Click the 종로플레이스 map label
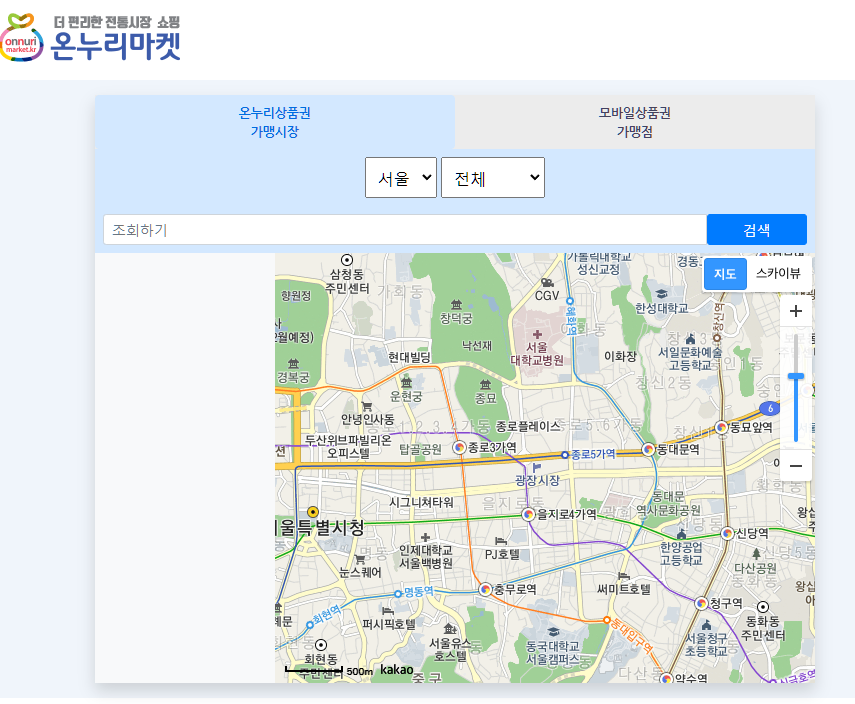The width and height of the screenshot is (855, 704). click(528, 426)
